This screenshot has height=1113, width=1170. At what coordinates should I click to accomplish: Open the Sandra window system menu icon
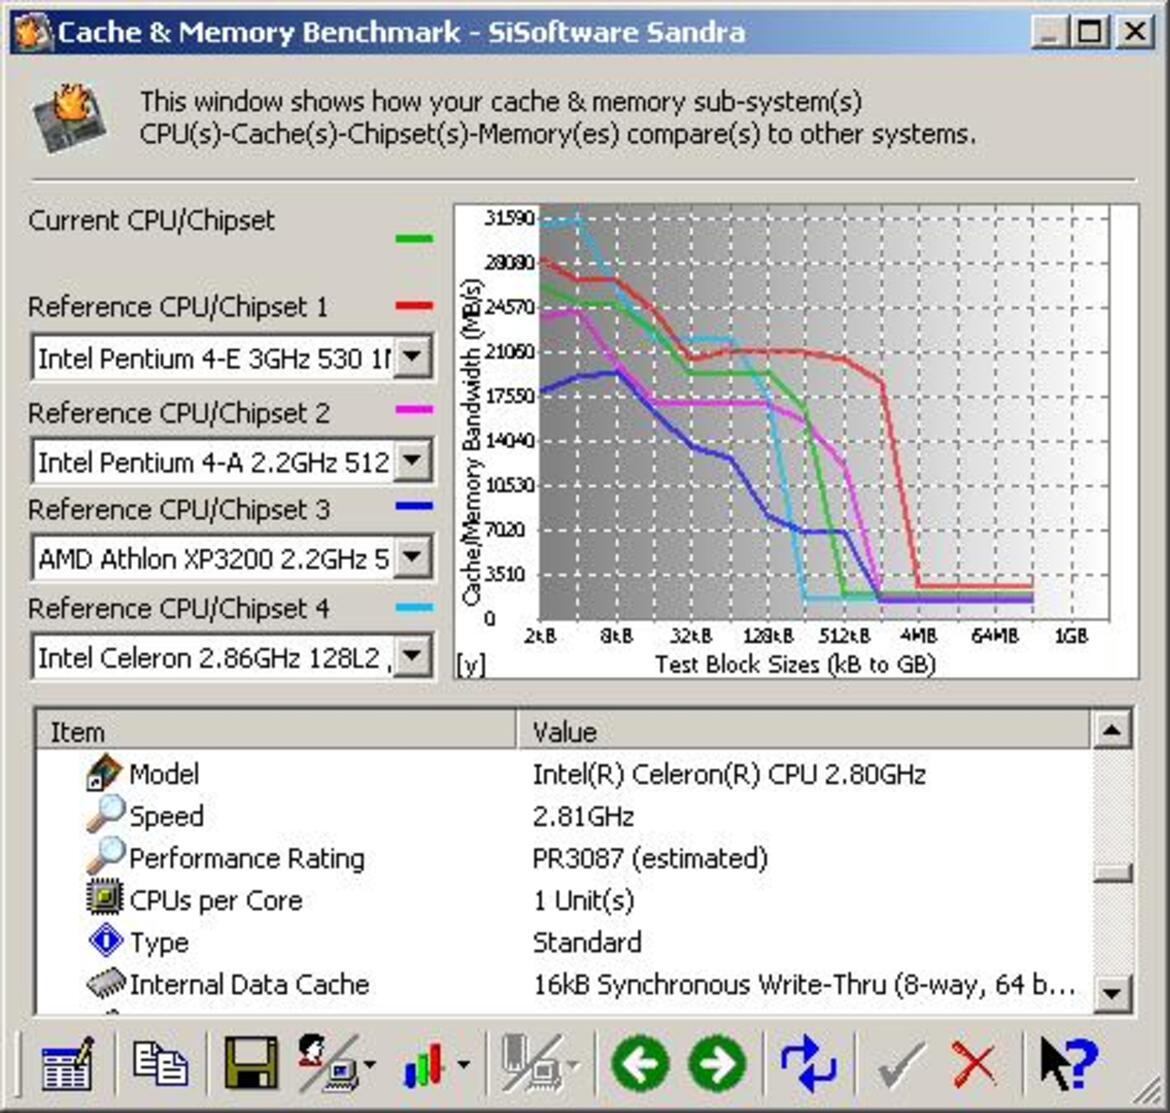click(33, 32)
